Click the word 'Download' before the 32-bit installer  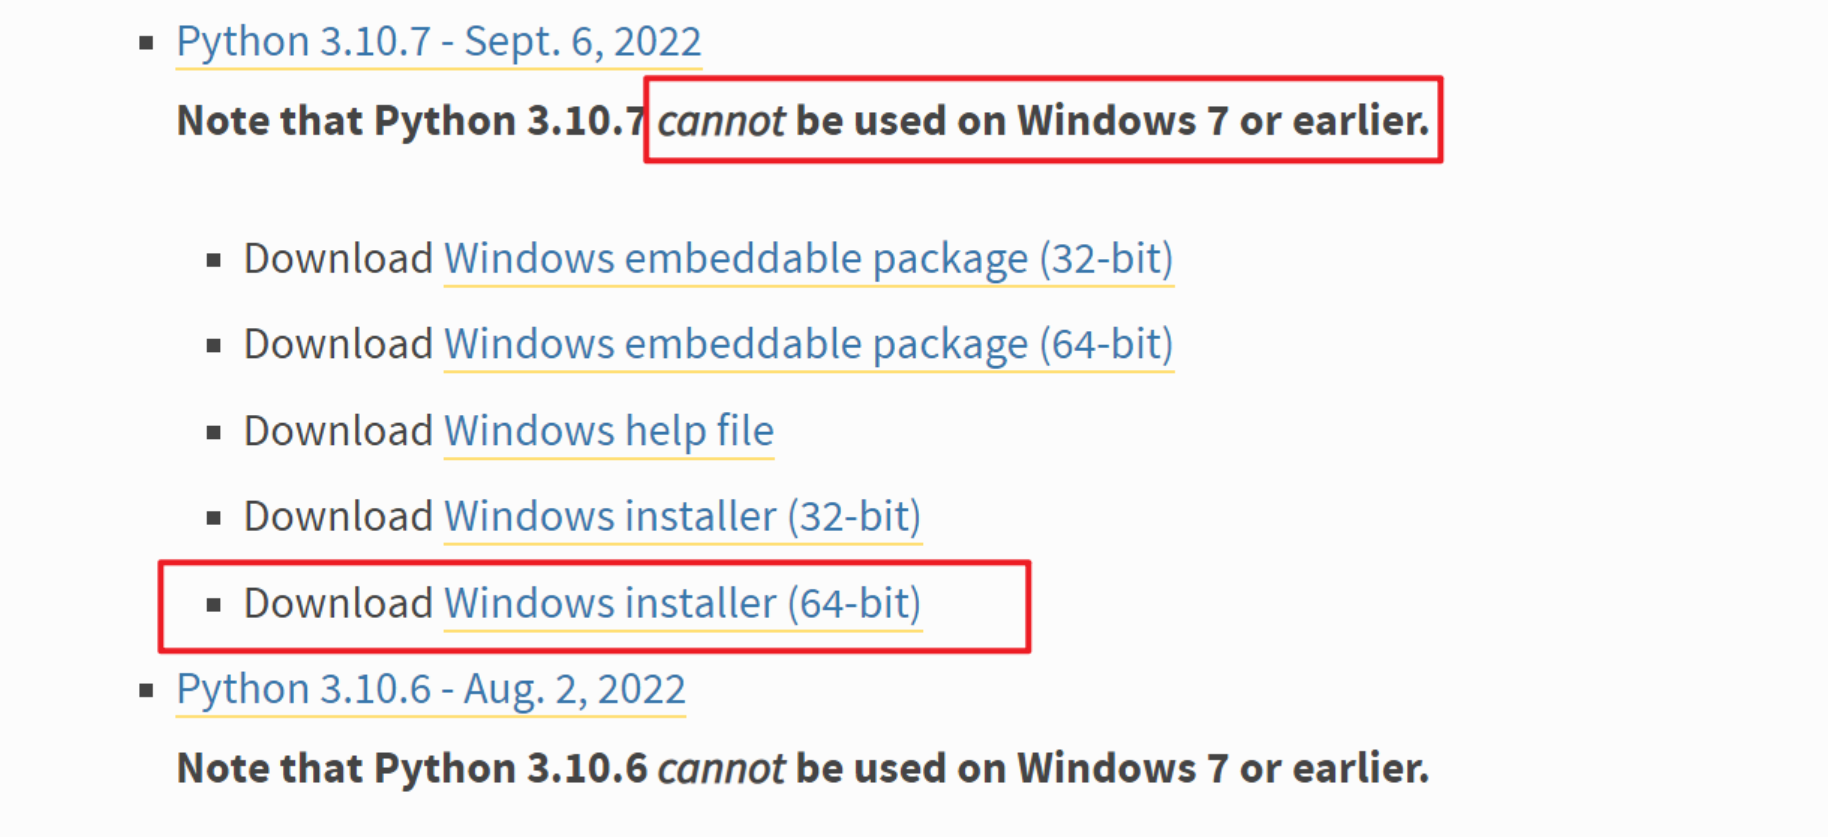click(338, 517)
